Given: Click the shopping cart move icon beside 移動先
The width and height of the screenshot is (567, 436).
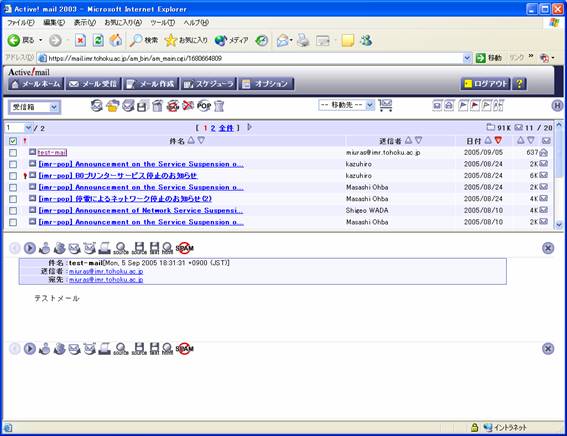Looking at the screenshot, I should (x=385, y=106).
